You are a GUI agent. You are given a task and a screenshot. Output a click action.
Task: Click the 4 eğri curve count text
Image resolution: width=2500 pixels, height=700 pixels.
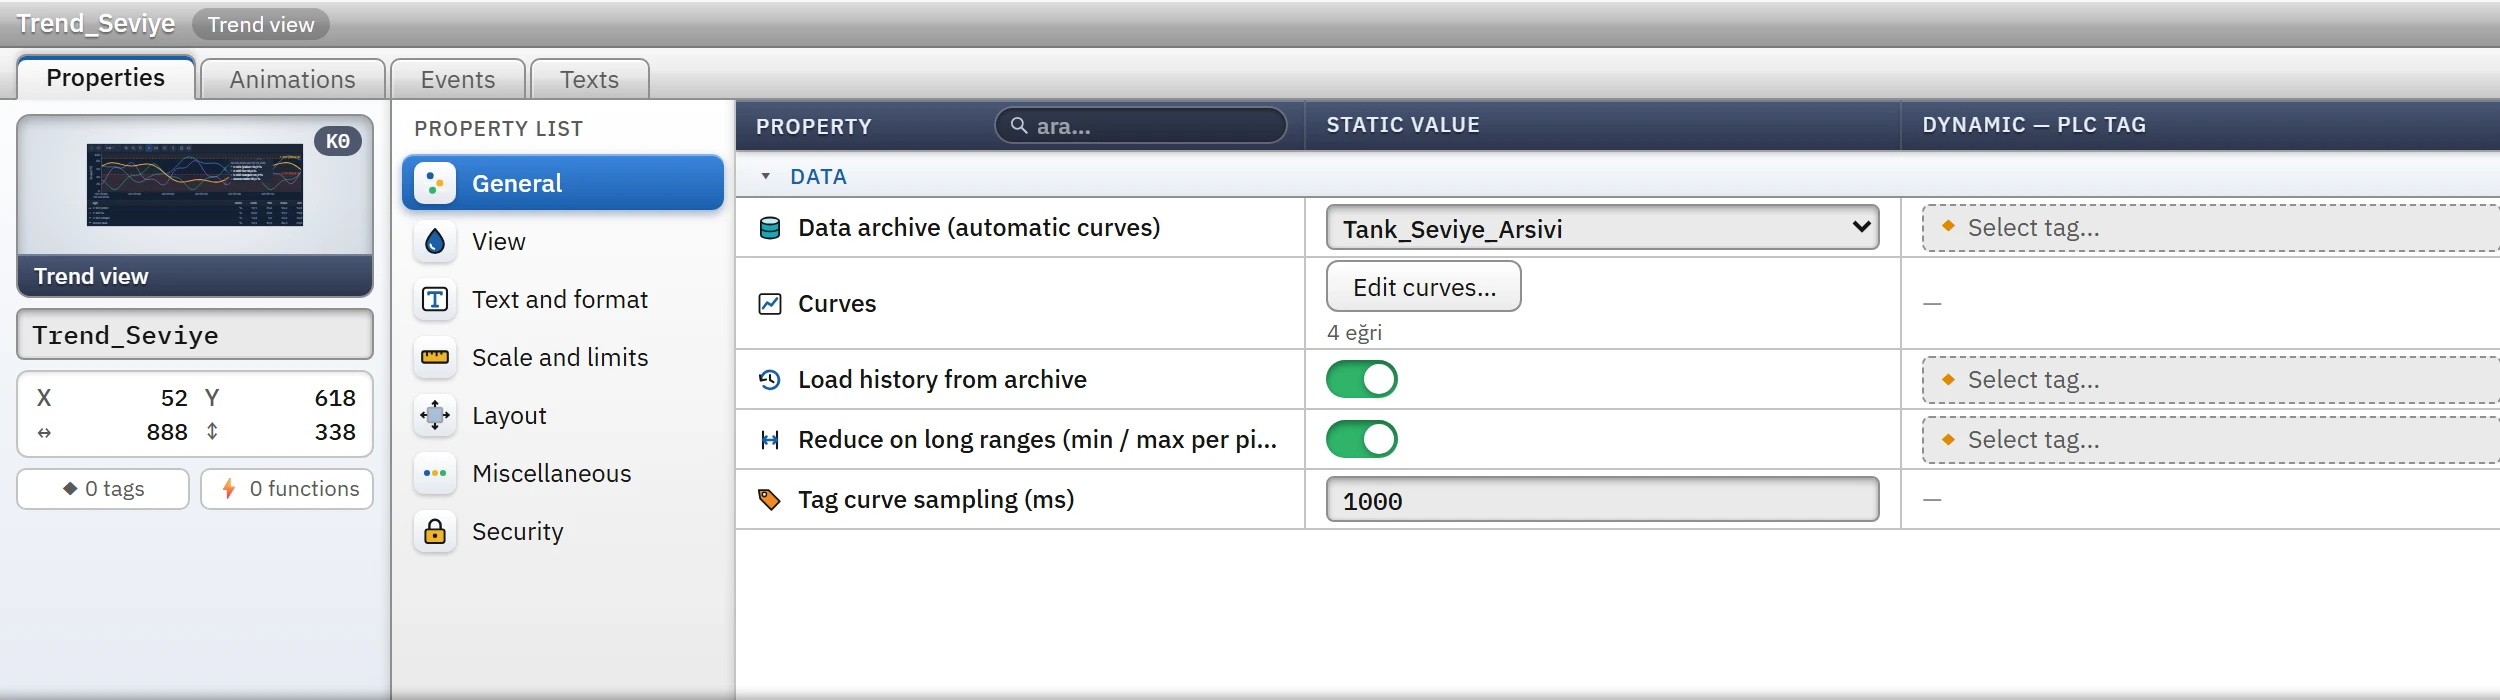(1355, 333)
